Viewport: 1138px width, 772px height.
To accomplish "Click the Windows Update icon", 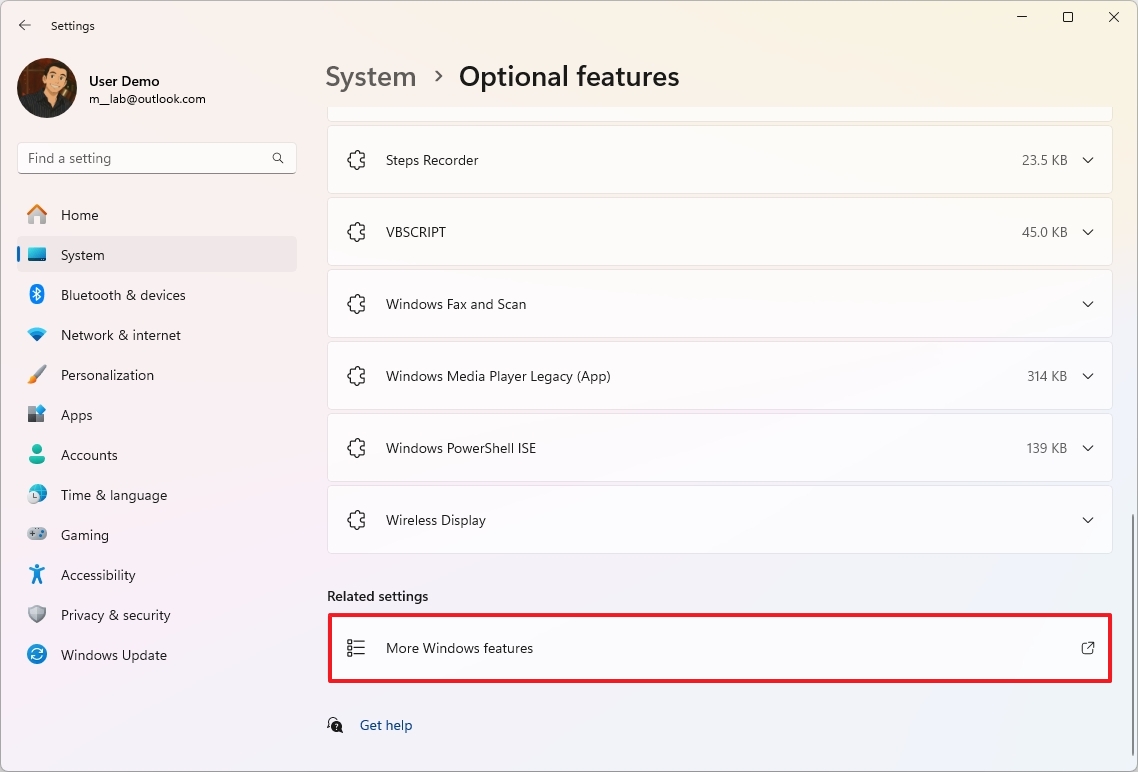I will pos(37,655).
